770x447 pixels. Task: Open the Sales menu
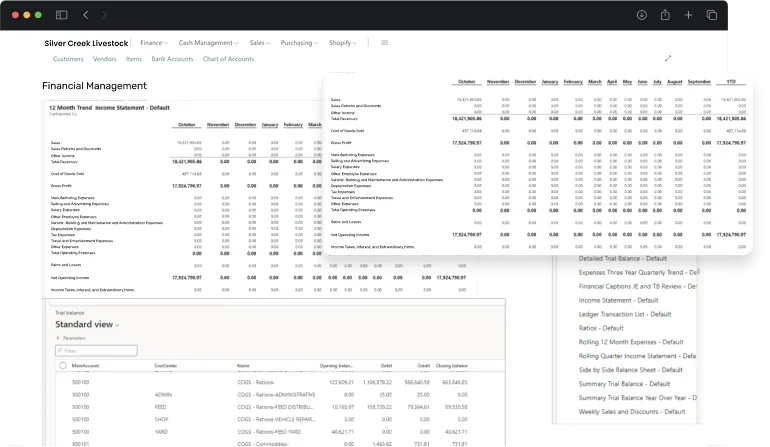260,43
